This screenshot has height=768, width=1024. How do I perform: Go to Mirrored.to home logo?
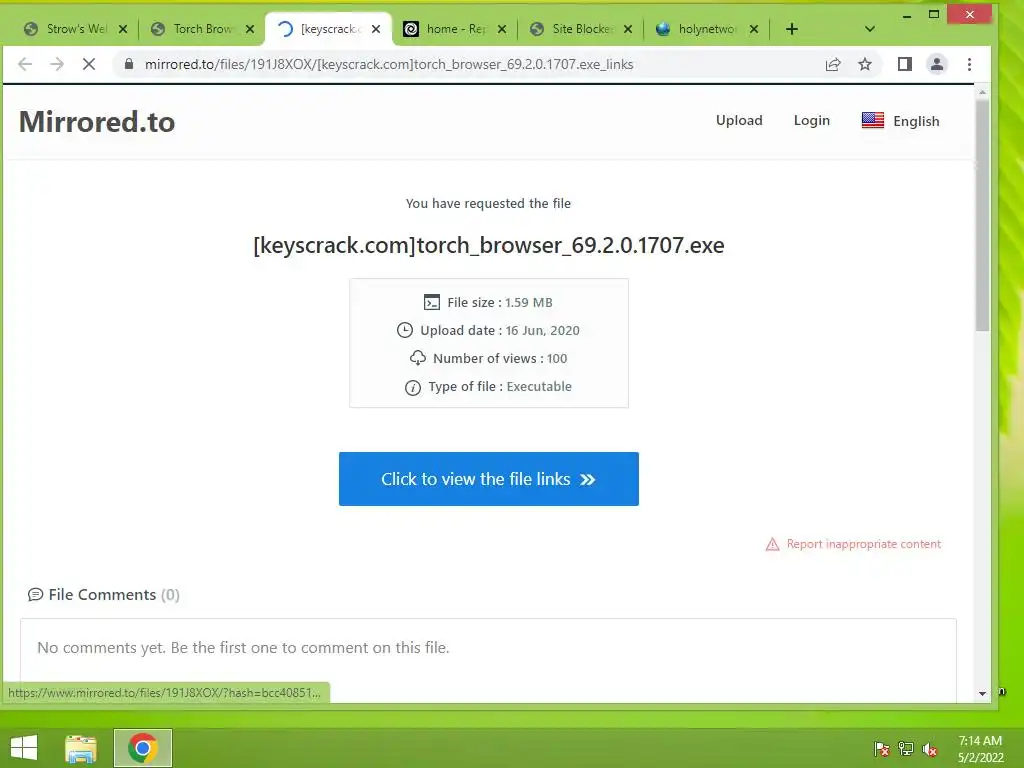tap(97, 122)
